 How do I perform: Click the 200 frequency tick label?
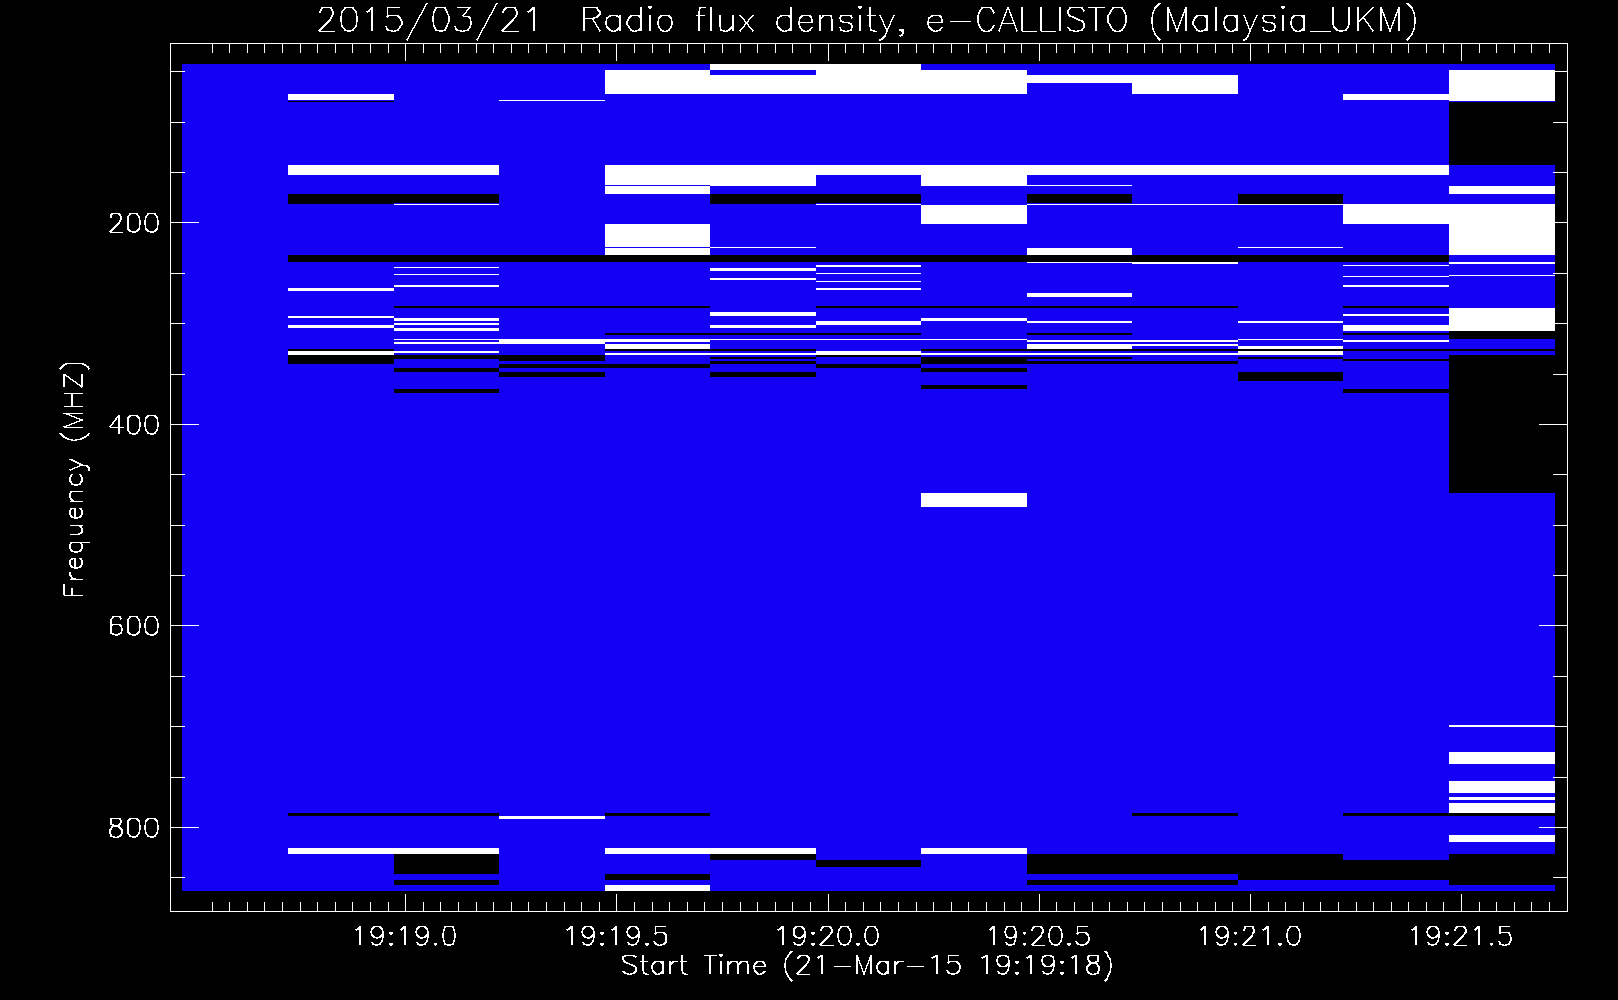[134, 223]
